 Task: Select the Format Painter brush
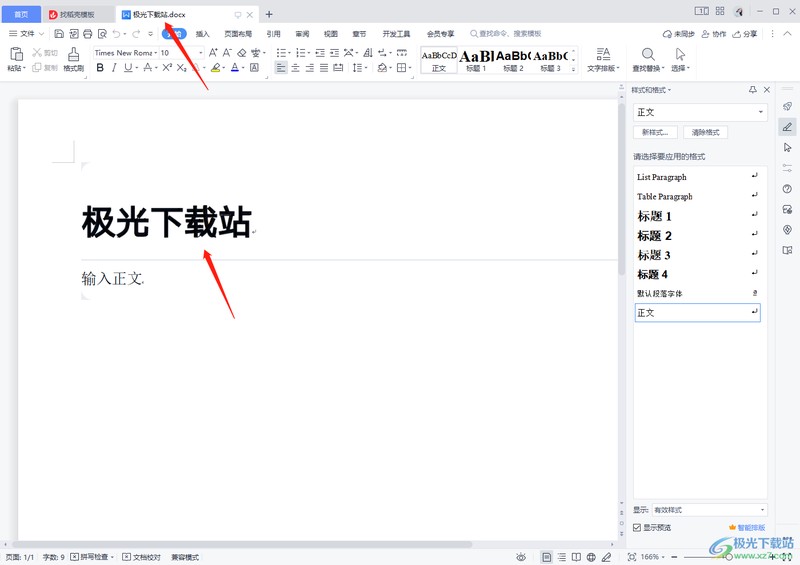(x=73, y=54)
